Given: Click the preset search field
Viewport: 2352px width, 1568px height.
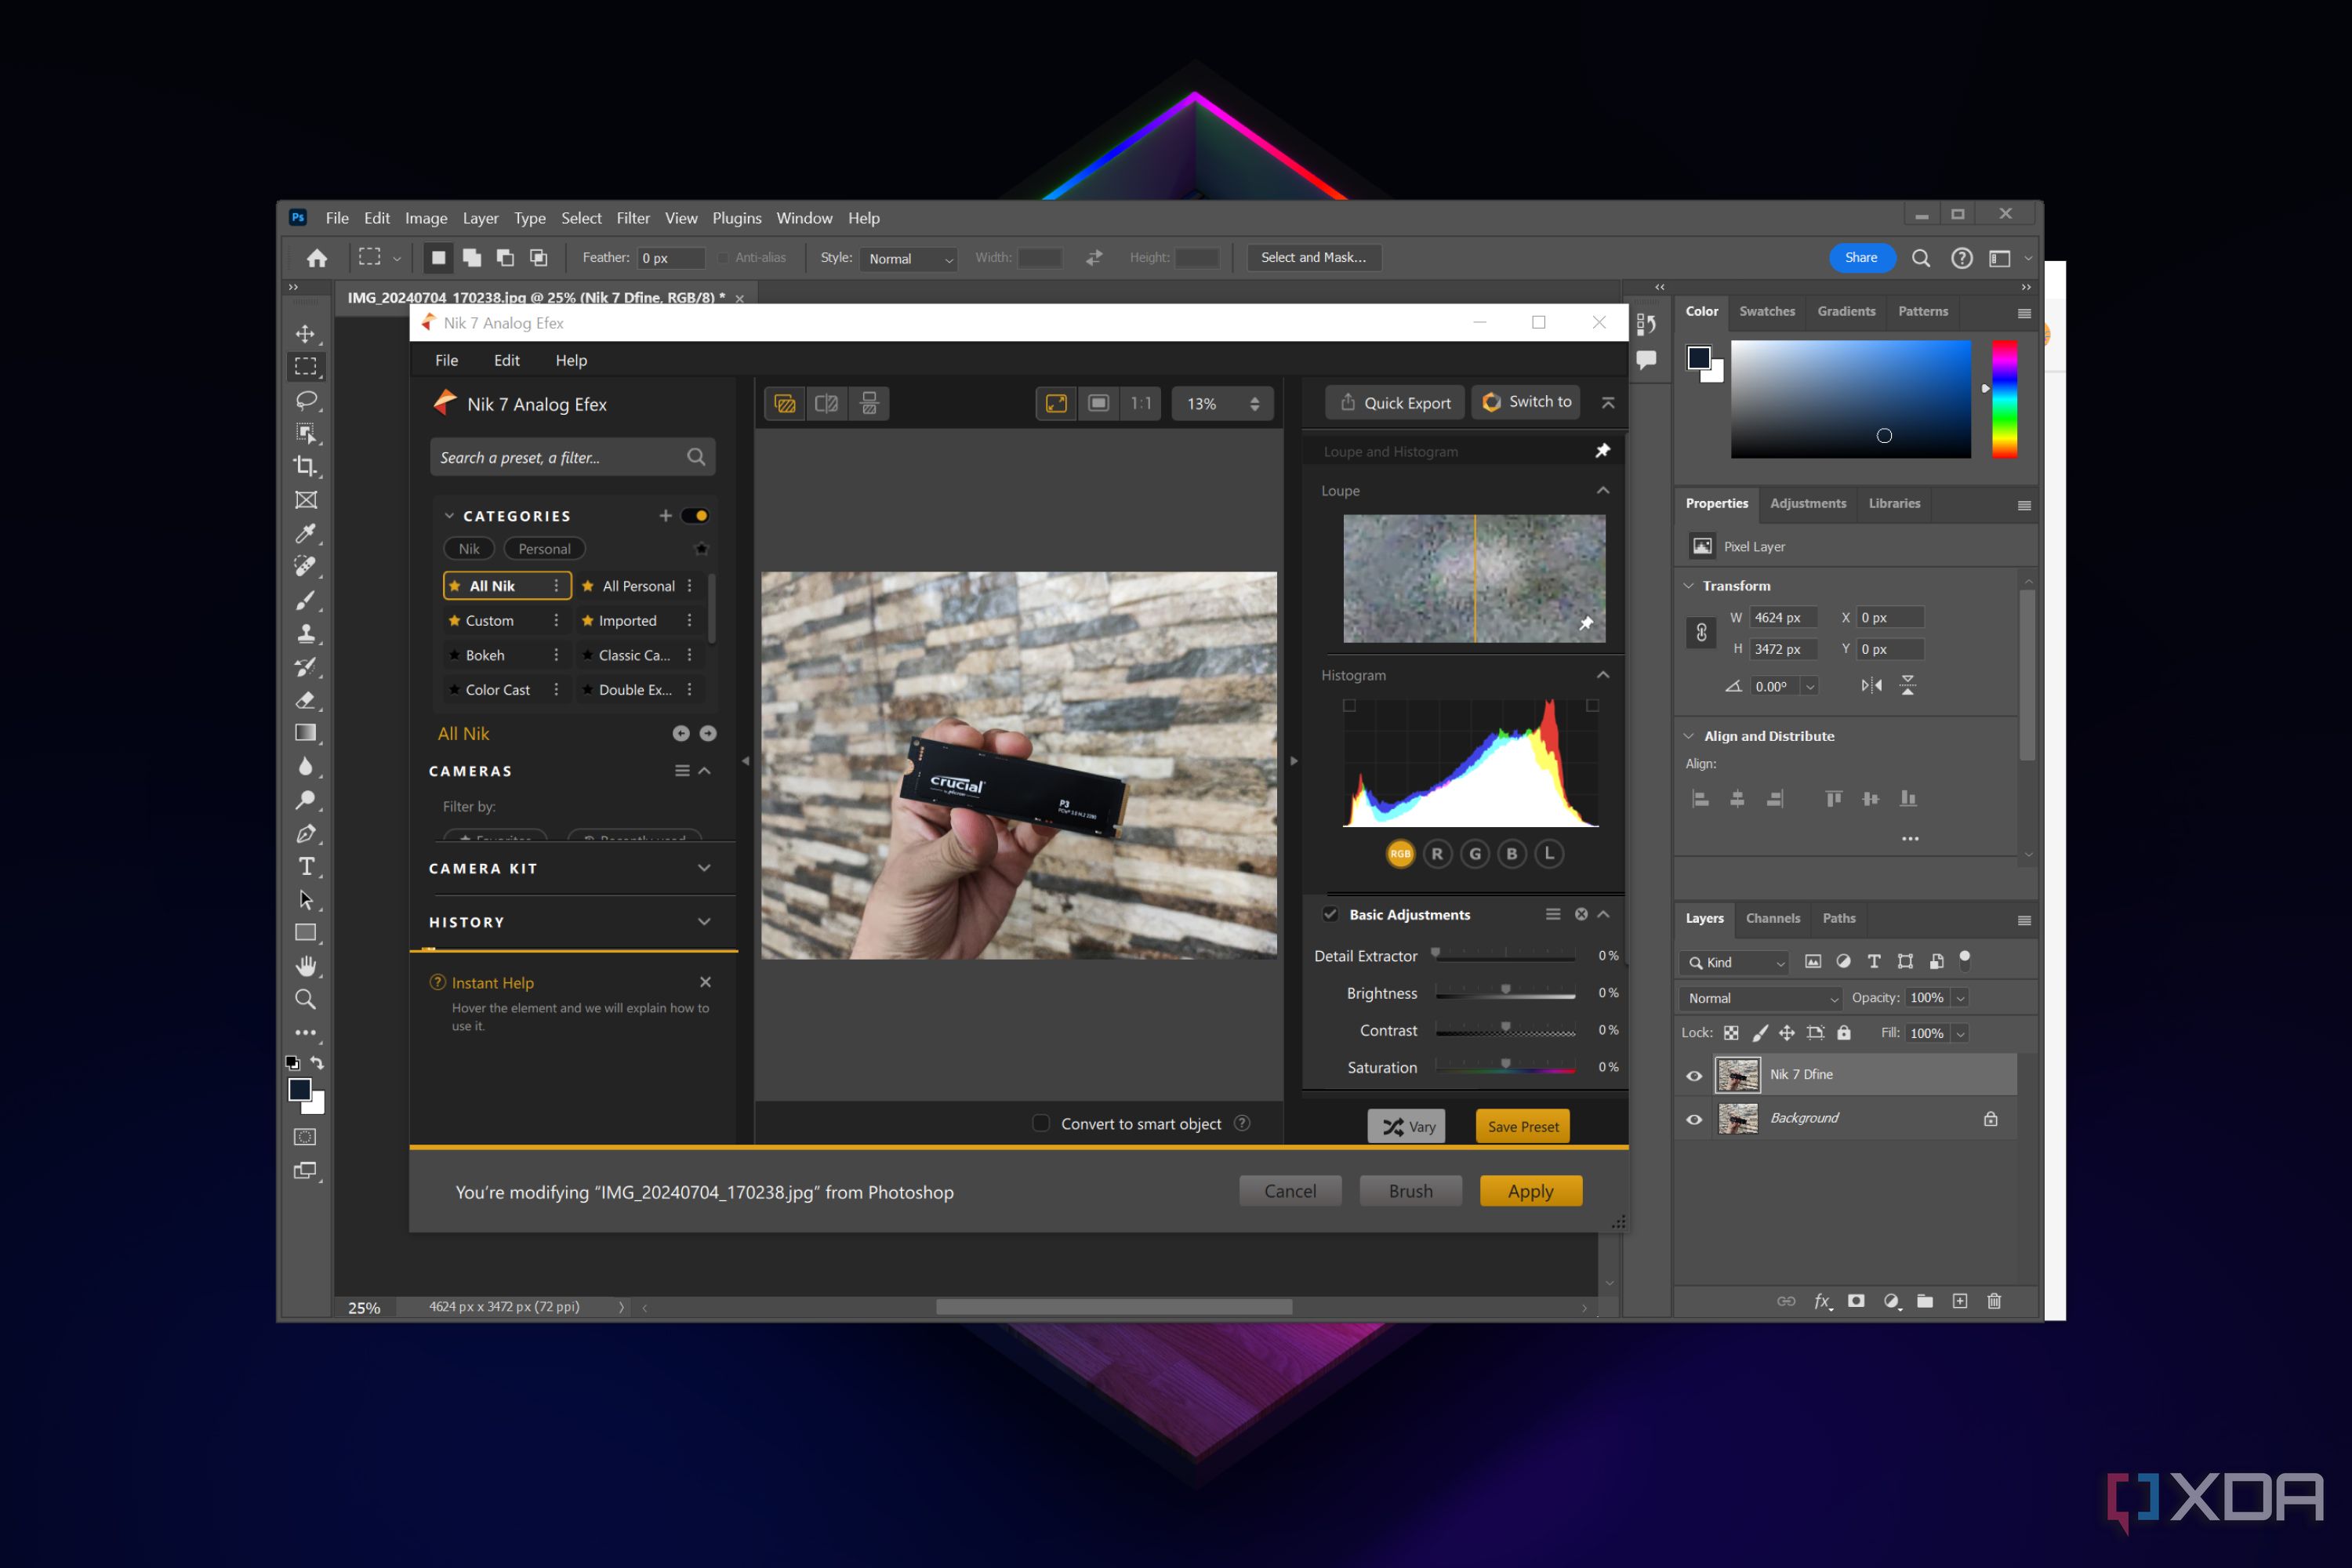Looking at the screenshot, I should coord(560,457).
